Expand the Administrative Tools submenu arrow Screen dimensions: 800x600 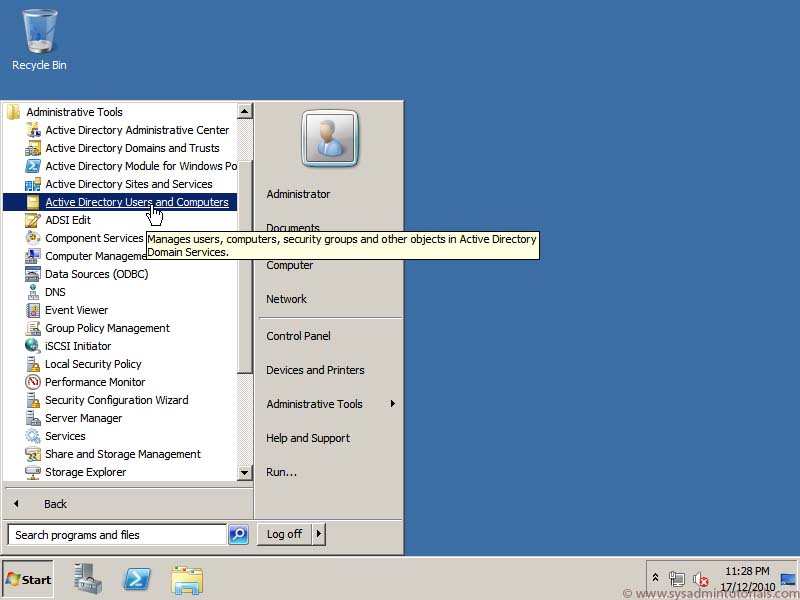(392, 404)
